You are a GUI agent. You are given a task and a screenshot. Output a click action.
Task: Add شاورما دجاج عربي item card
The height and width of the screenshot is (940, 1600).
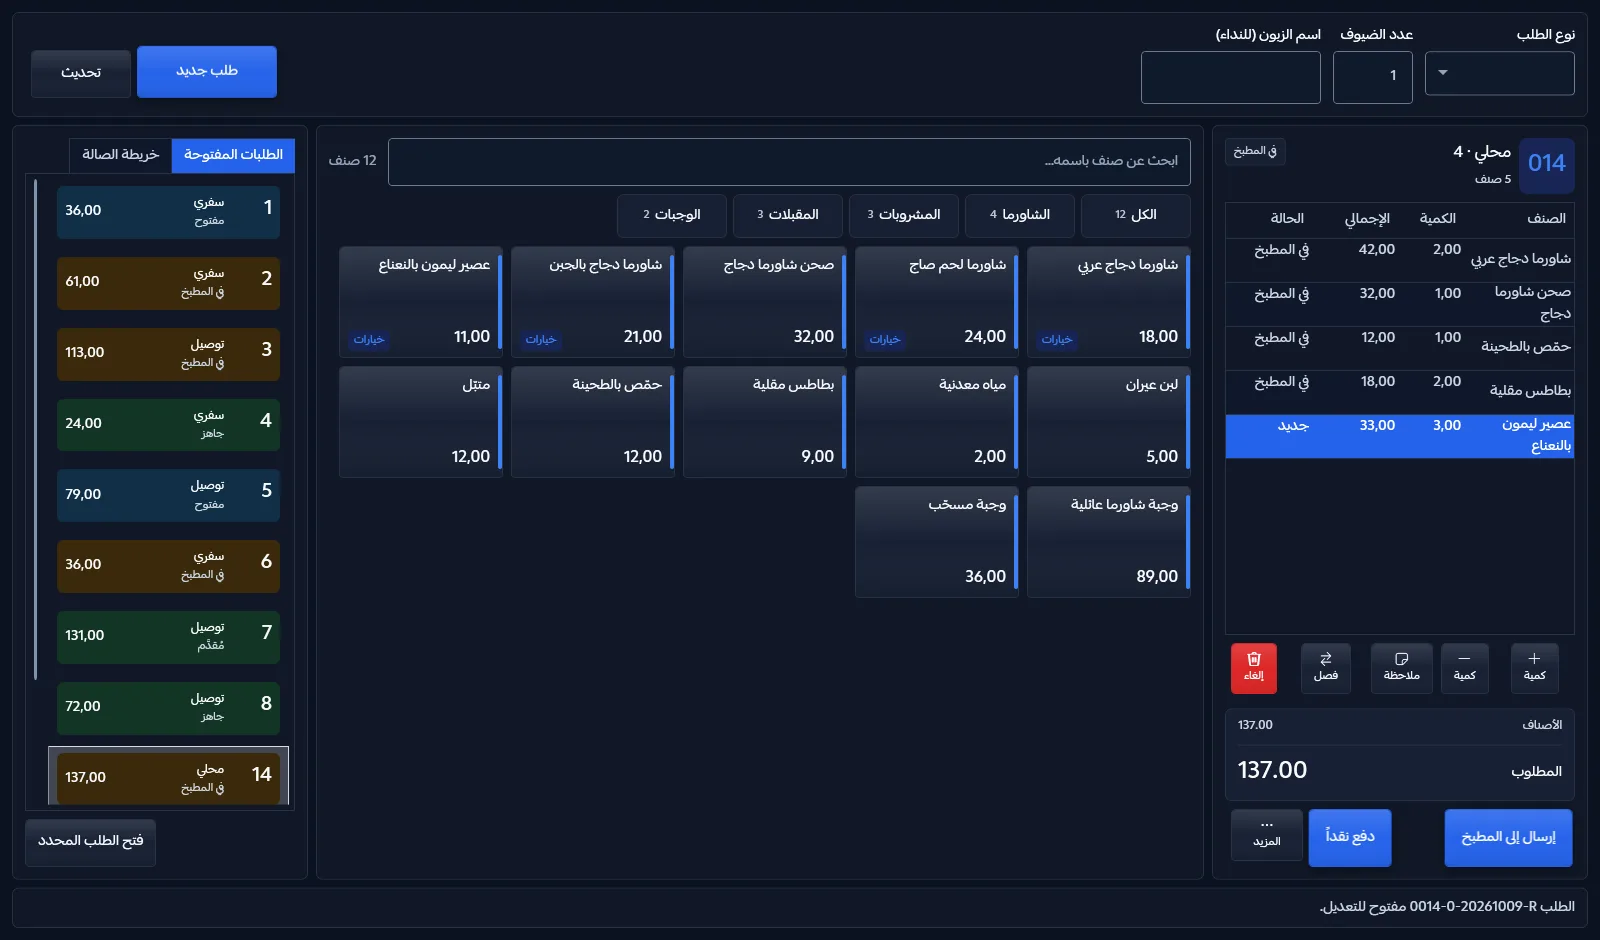point(1109,302)
